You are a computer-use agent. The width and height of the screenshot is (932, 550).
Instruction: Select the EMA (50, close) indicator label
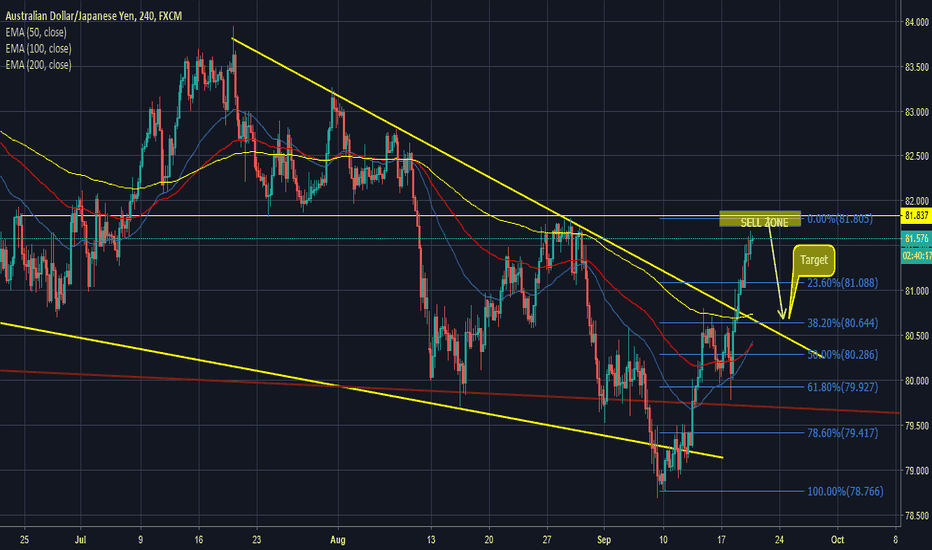[36, 32]
